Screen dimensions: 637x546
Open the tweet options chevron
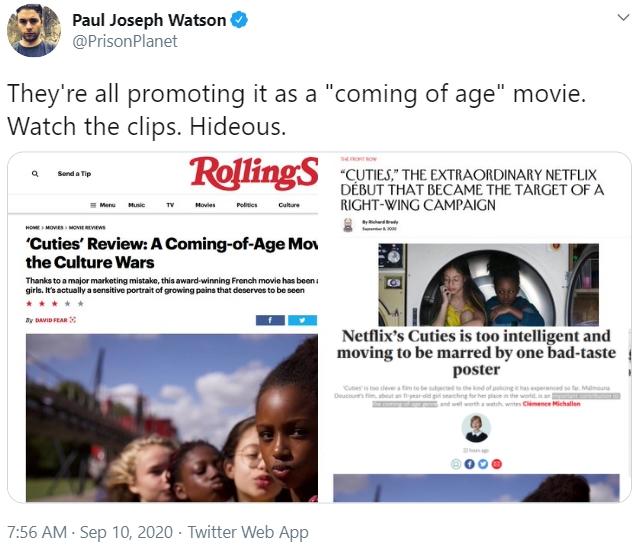tap(623, 18)
